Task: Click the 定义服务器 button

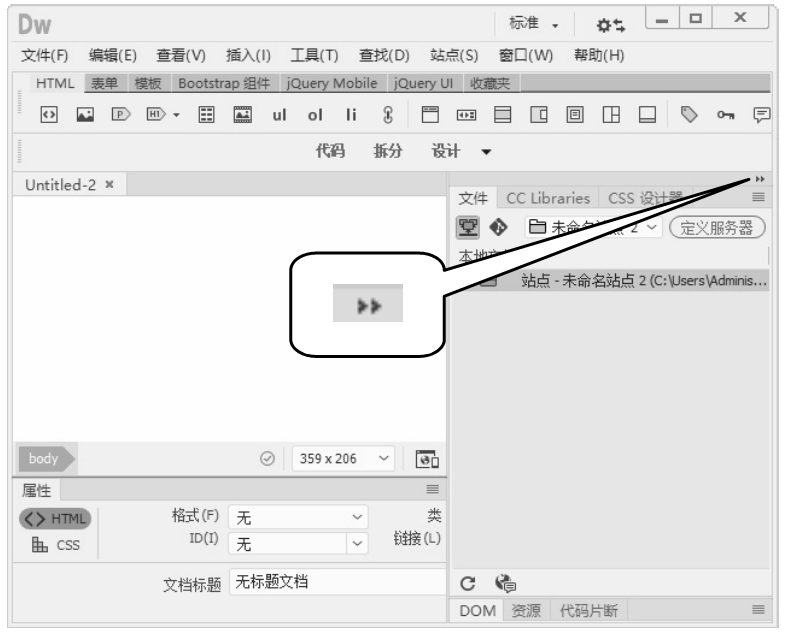Action: point(716,227)
